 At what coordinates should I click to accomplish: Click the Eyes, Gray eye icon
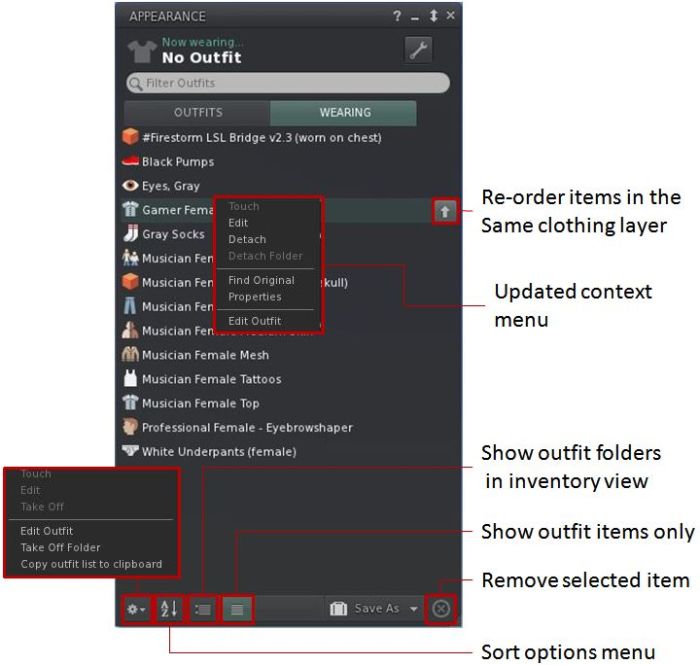pyautogui.click(x=129, y=186)
